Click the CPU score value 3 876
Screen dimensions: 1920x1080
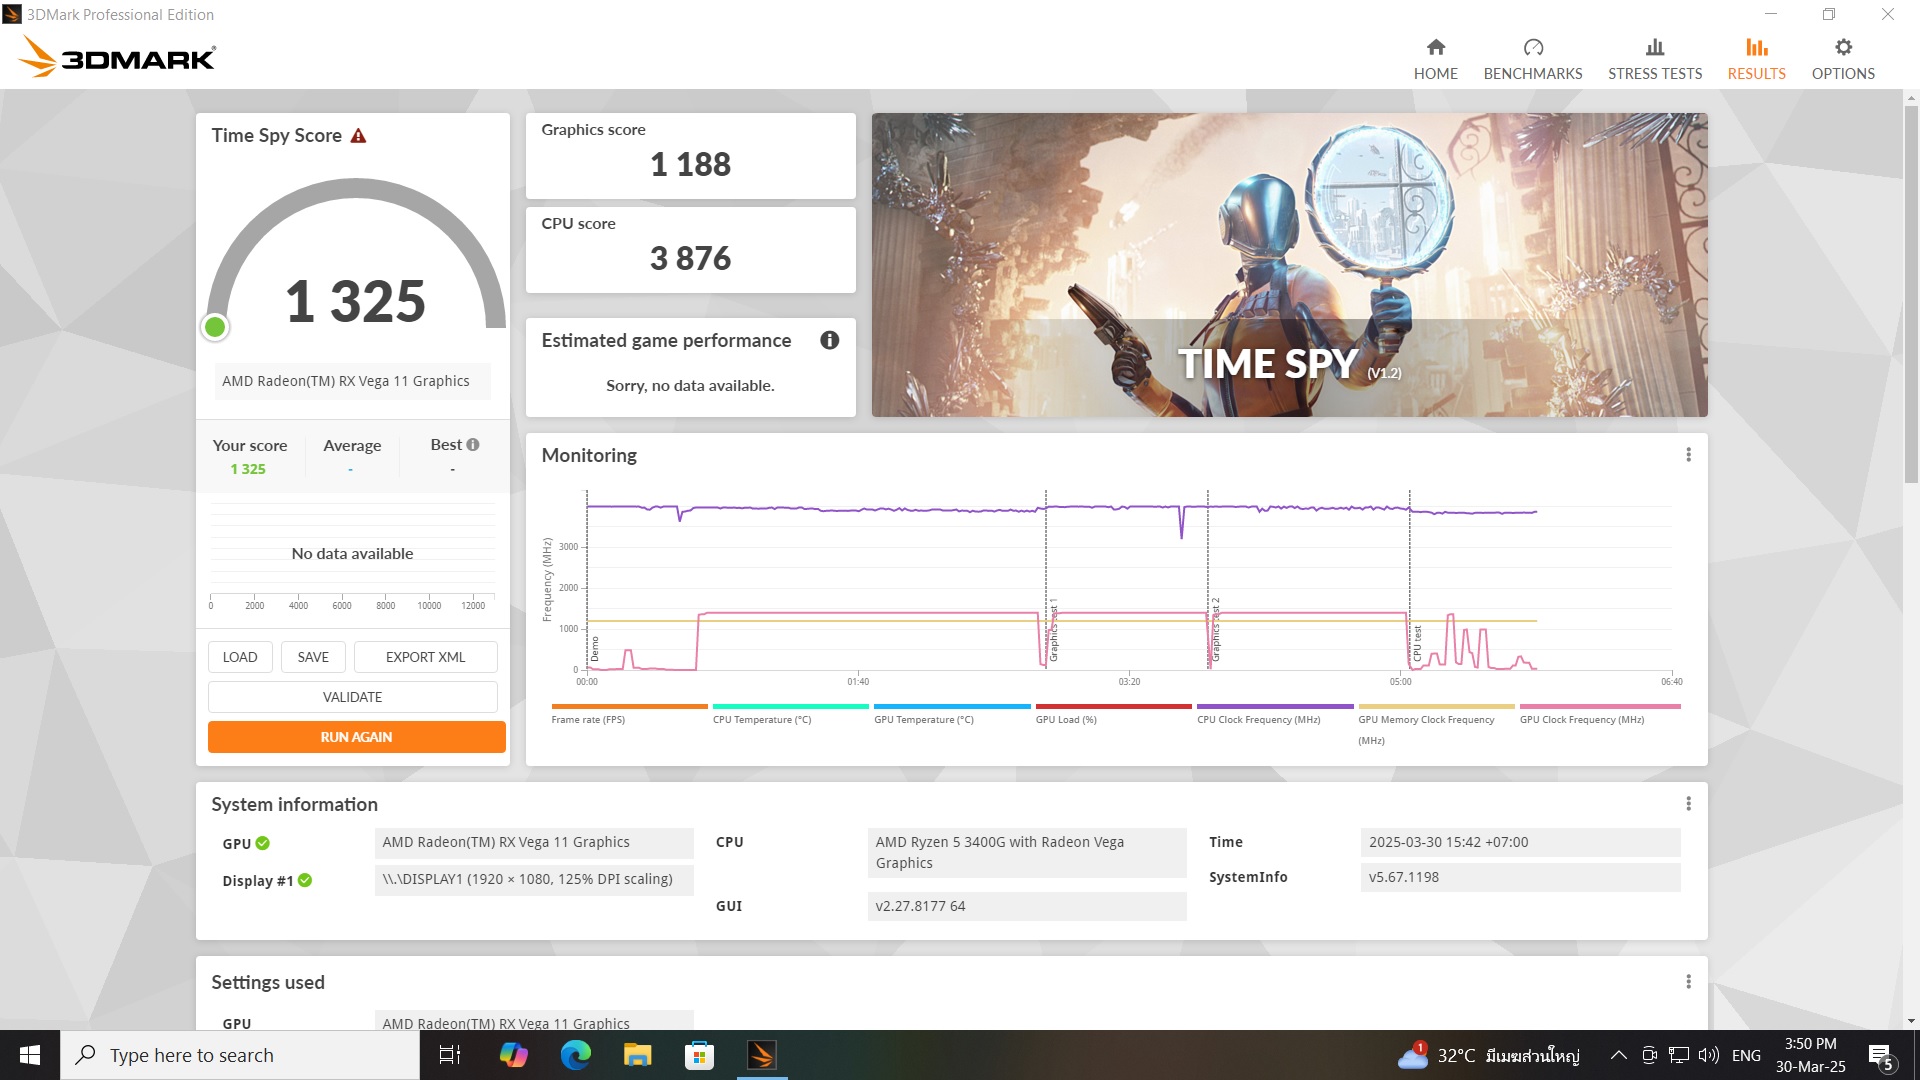[x=690, y=258]
